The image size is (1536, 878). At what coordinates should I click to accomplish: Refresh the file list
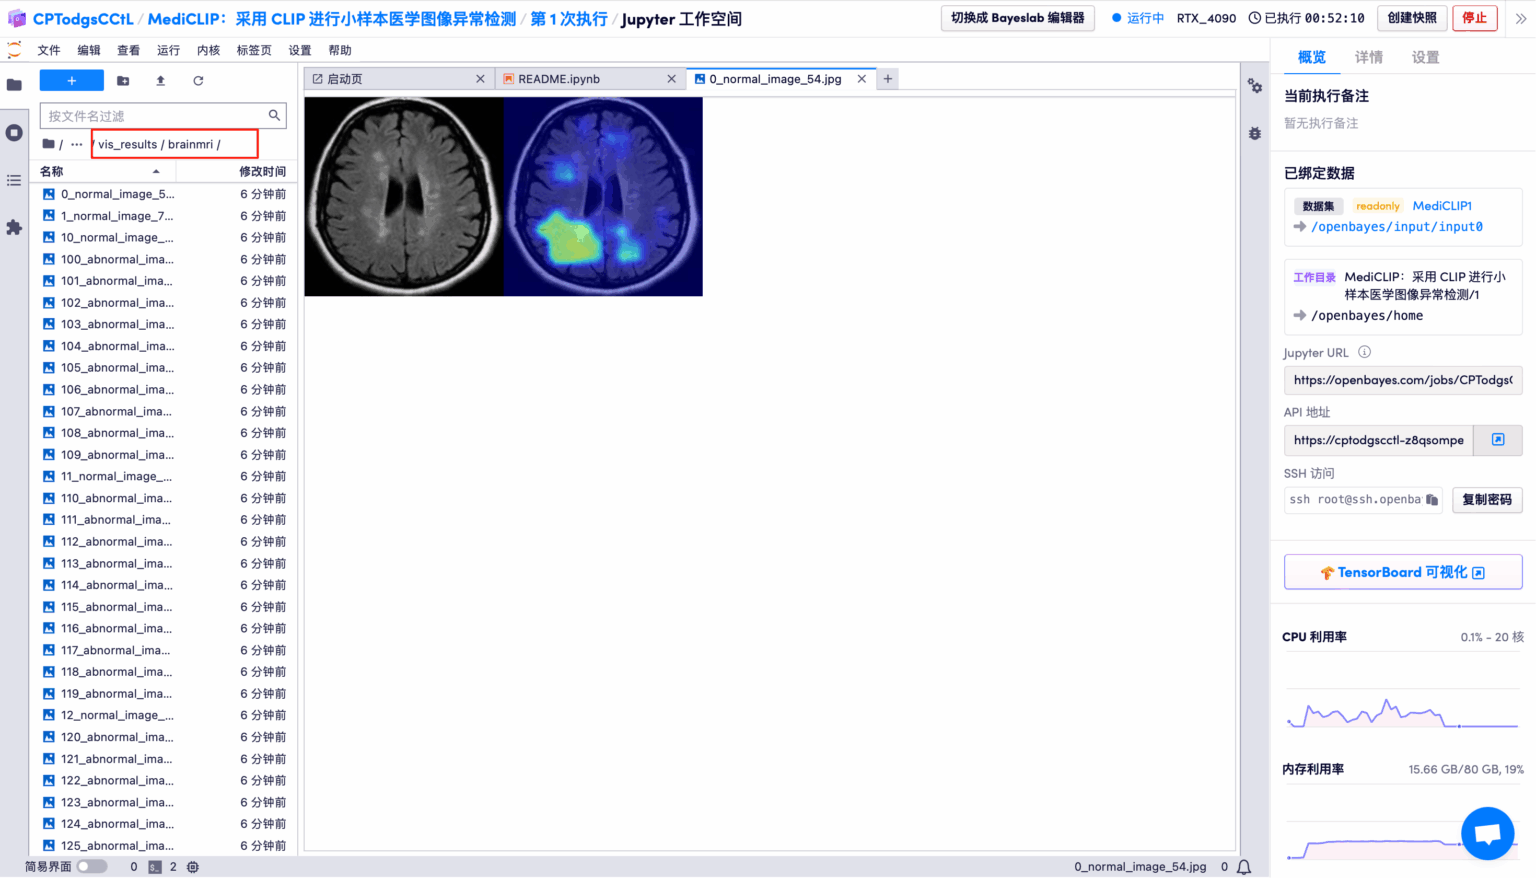click(x=202, y=80)
